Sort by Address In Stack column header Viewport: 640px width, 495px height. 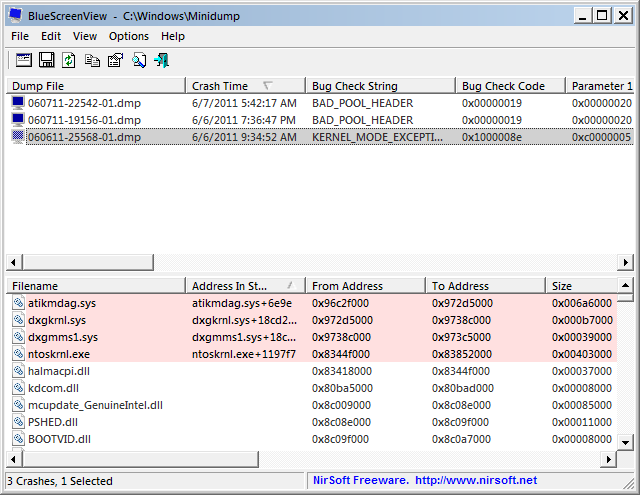(245, 286)
